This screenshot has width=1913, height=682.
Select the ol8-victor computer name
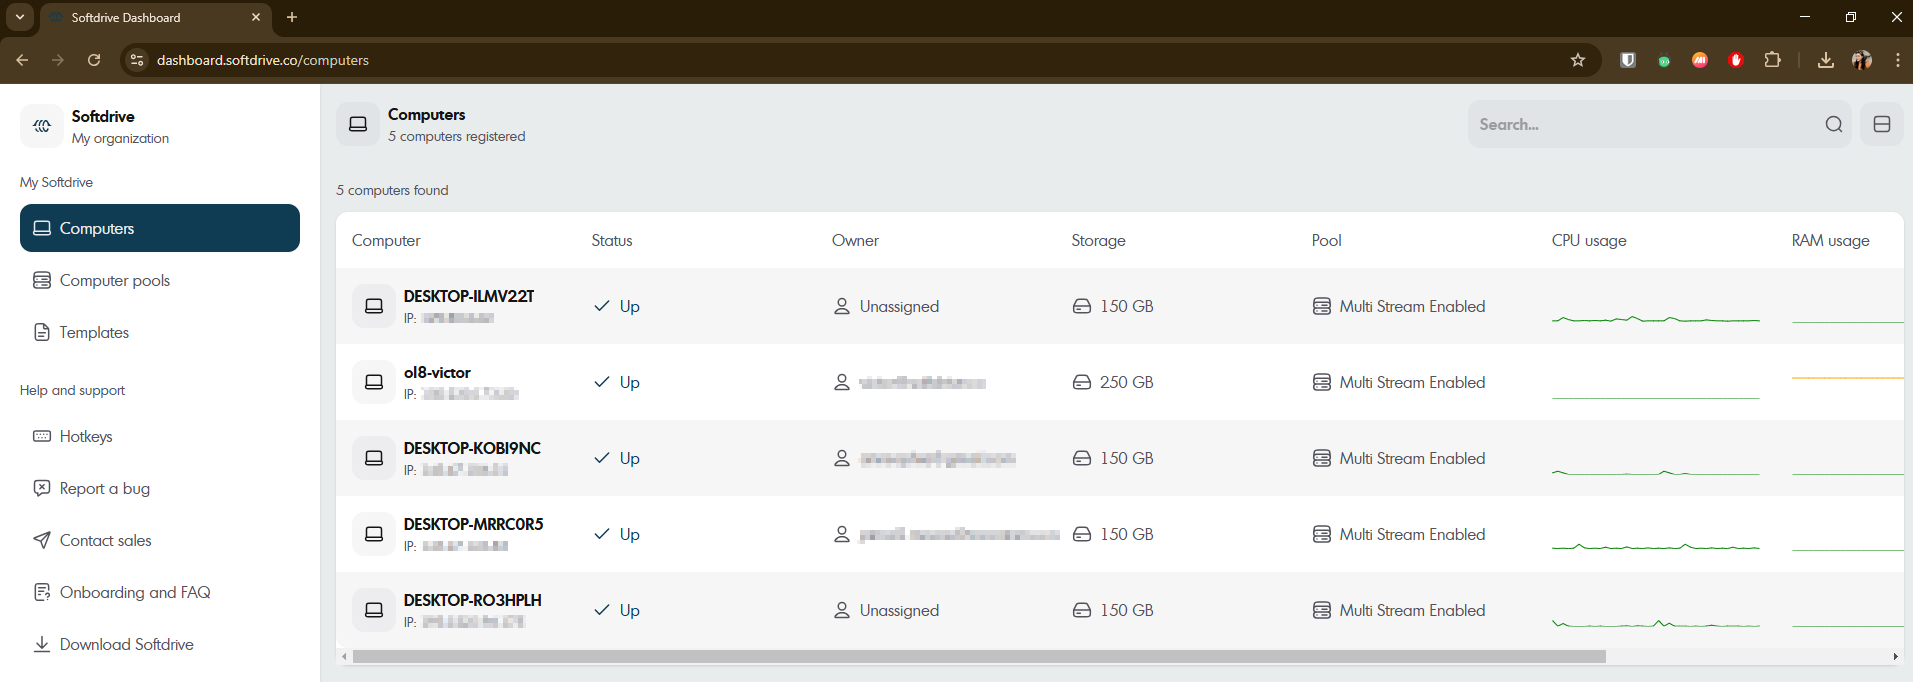click(x=437, y=372)
